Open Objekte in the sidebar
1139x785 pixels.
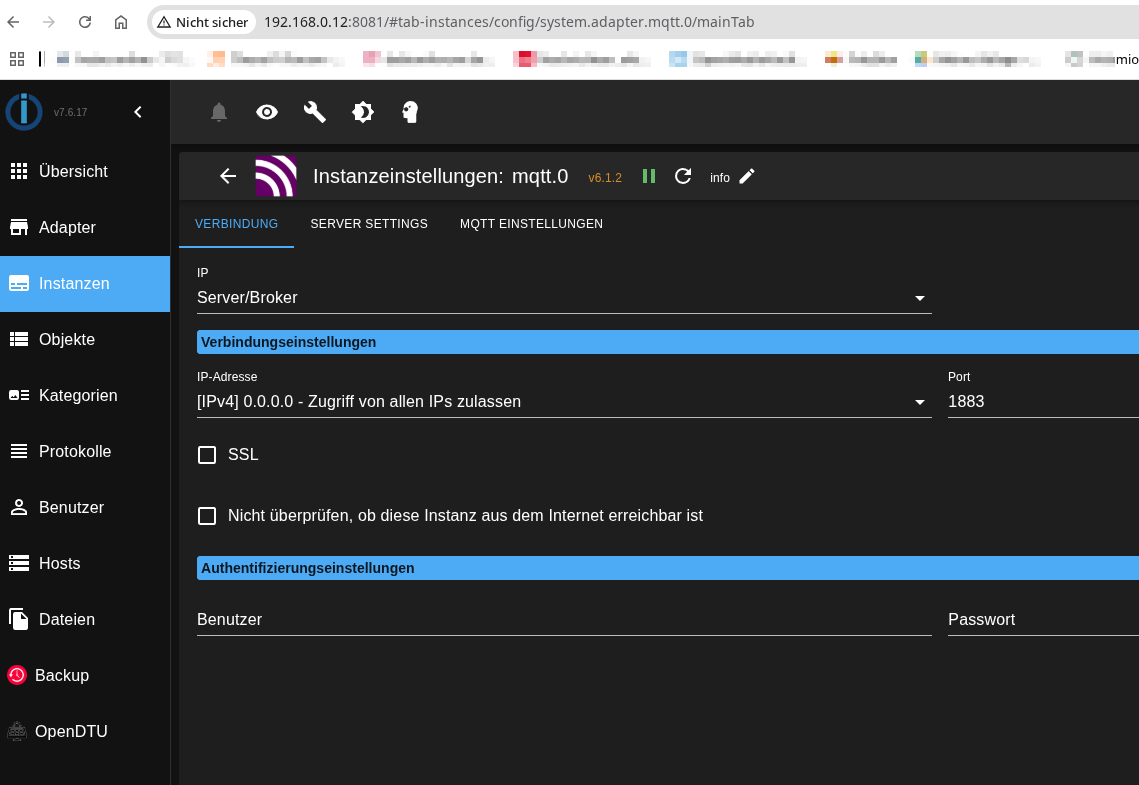(85, 339)
